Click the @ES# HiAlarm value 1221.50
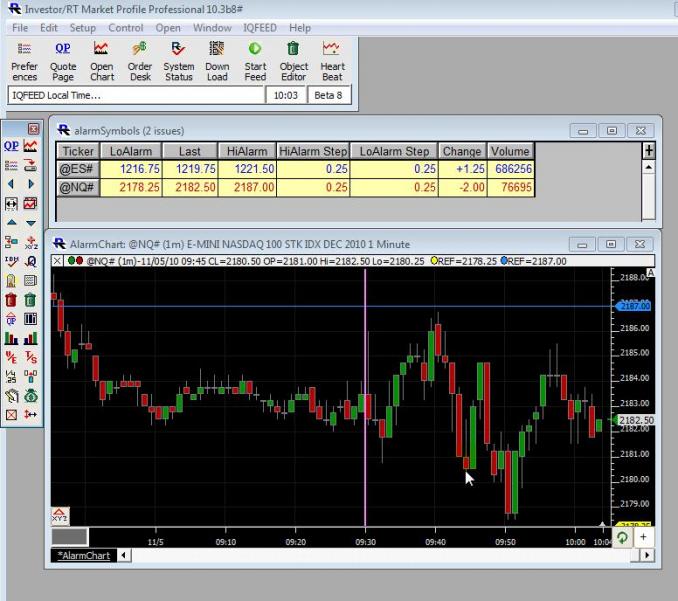Image resolution: width=678 pixels, height=601 pixels. [247, 169]
